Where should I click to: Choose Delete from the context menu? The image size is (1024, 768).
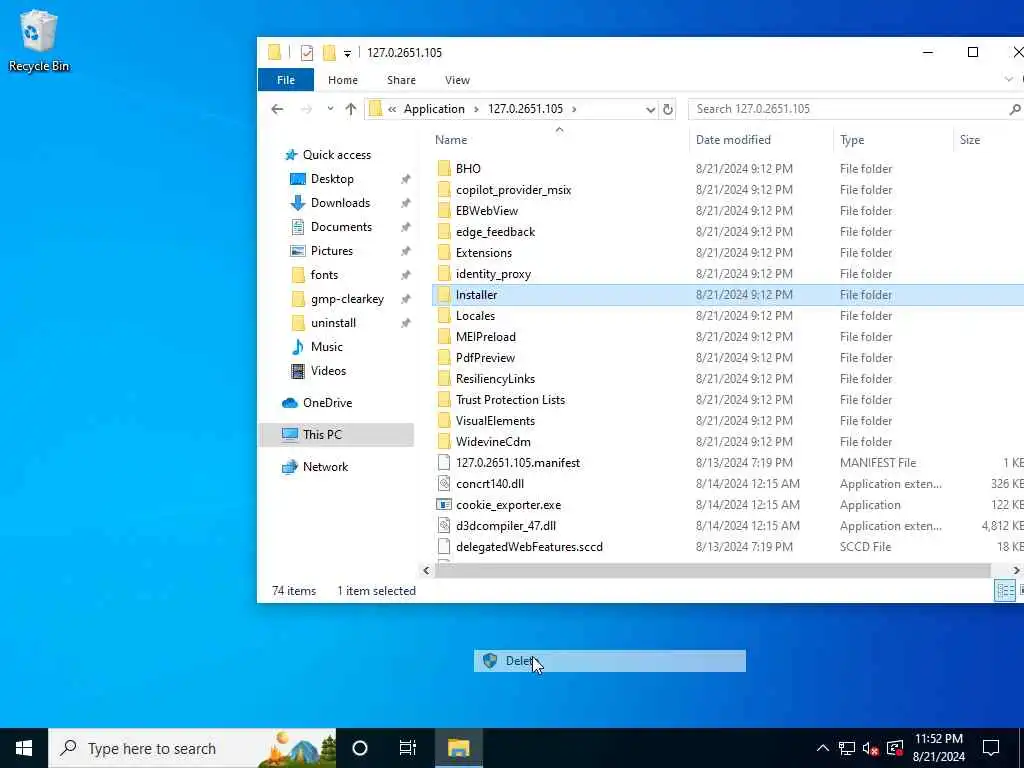coord(609,661)
